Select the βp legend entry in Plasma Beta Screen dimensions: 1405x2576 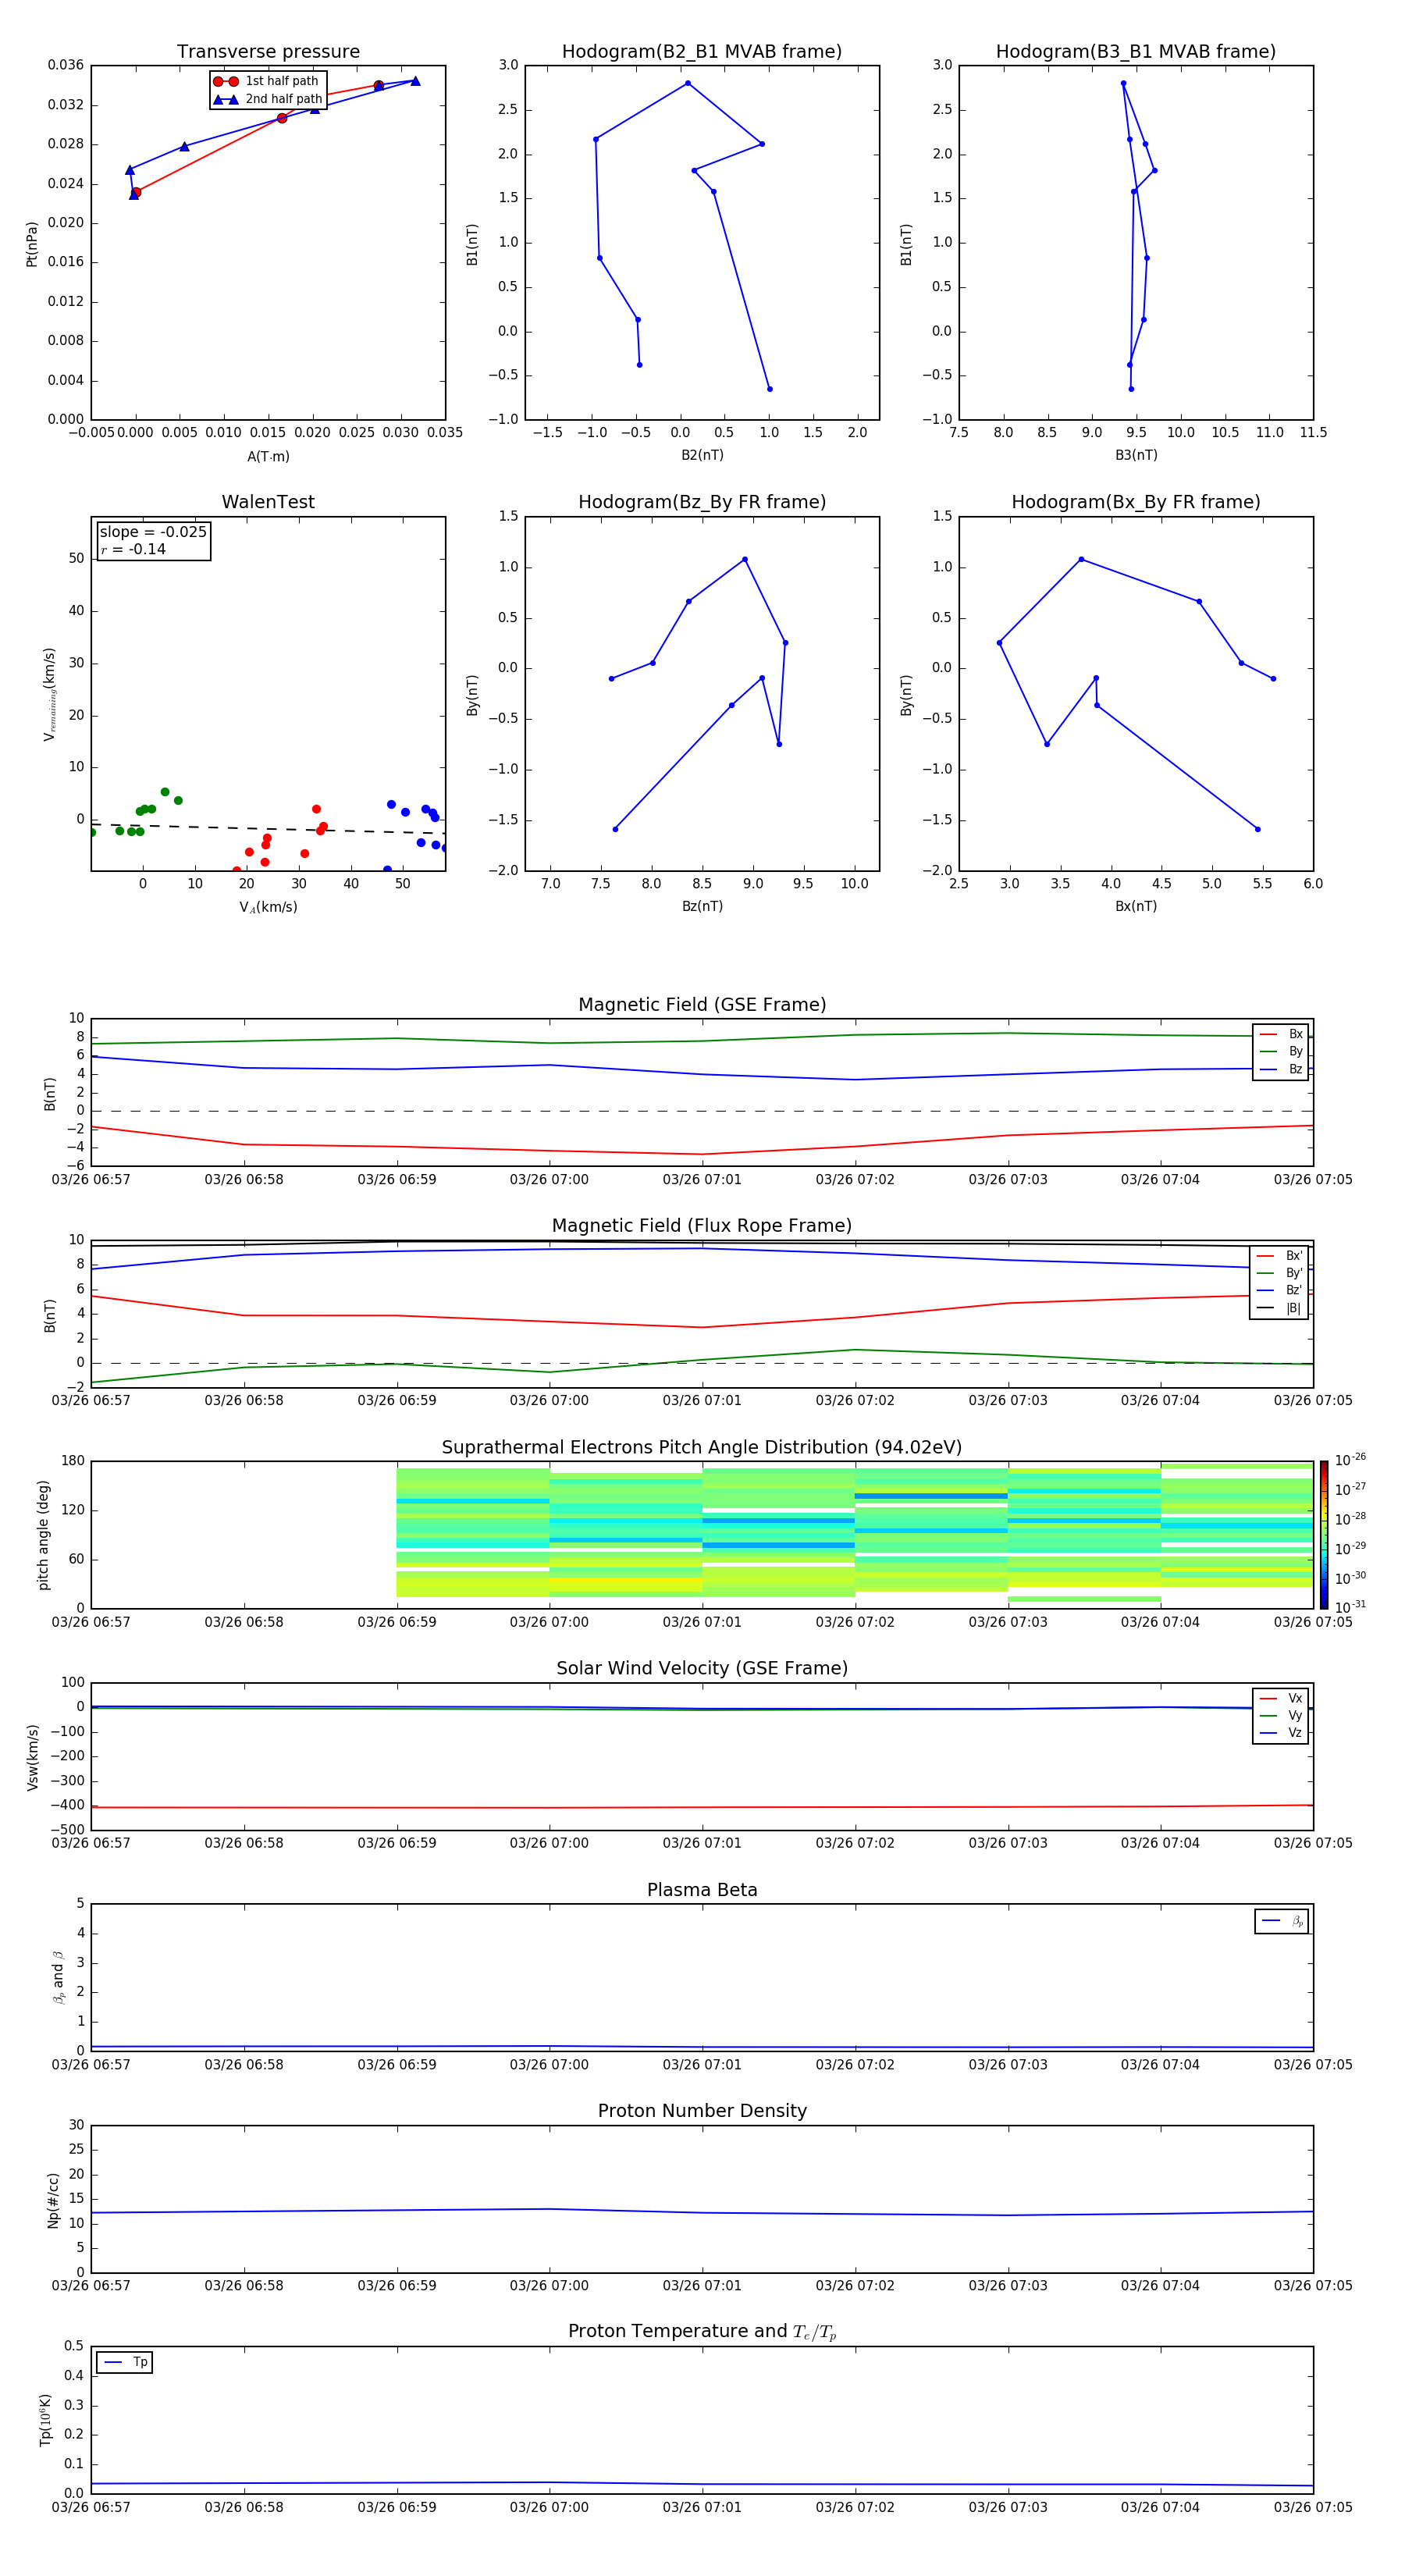coord(1282,1921)
